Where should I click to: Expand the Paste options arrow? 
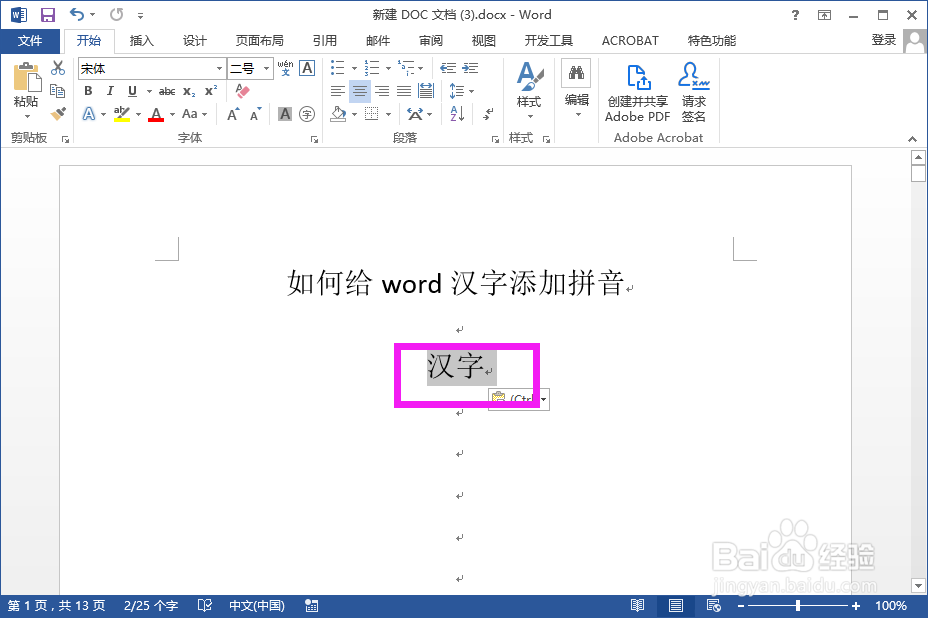tap(26, 116)
